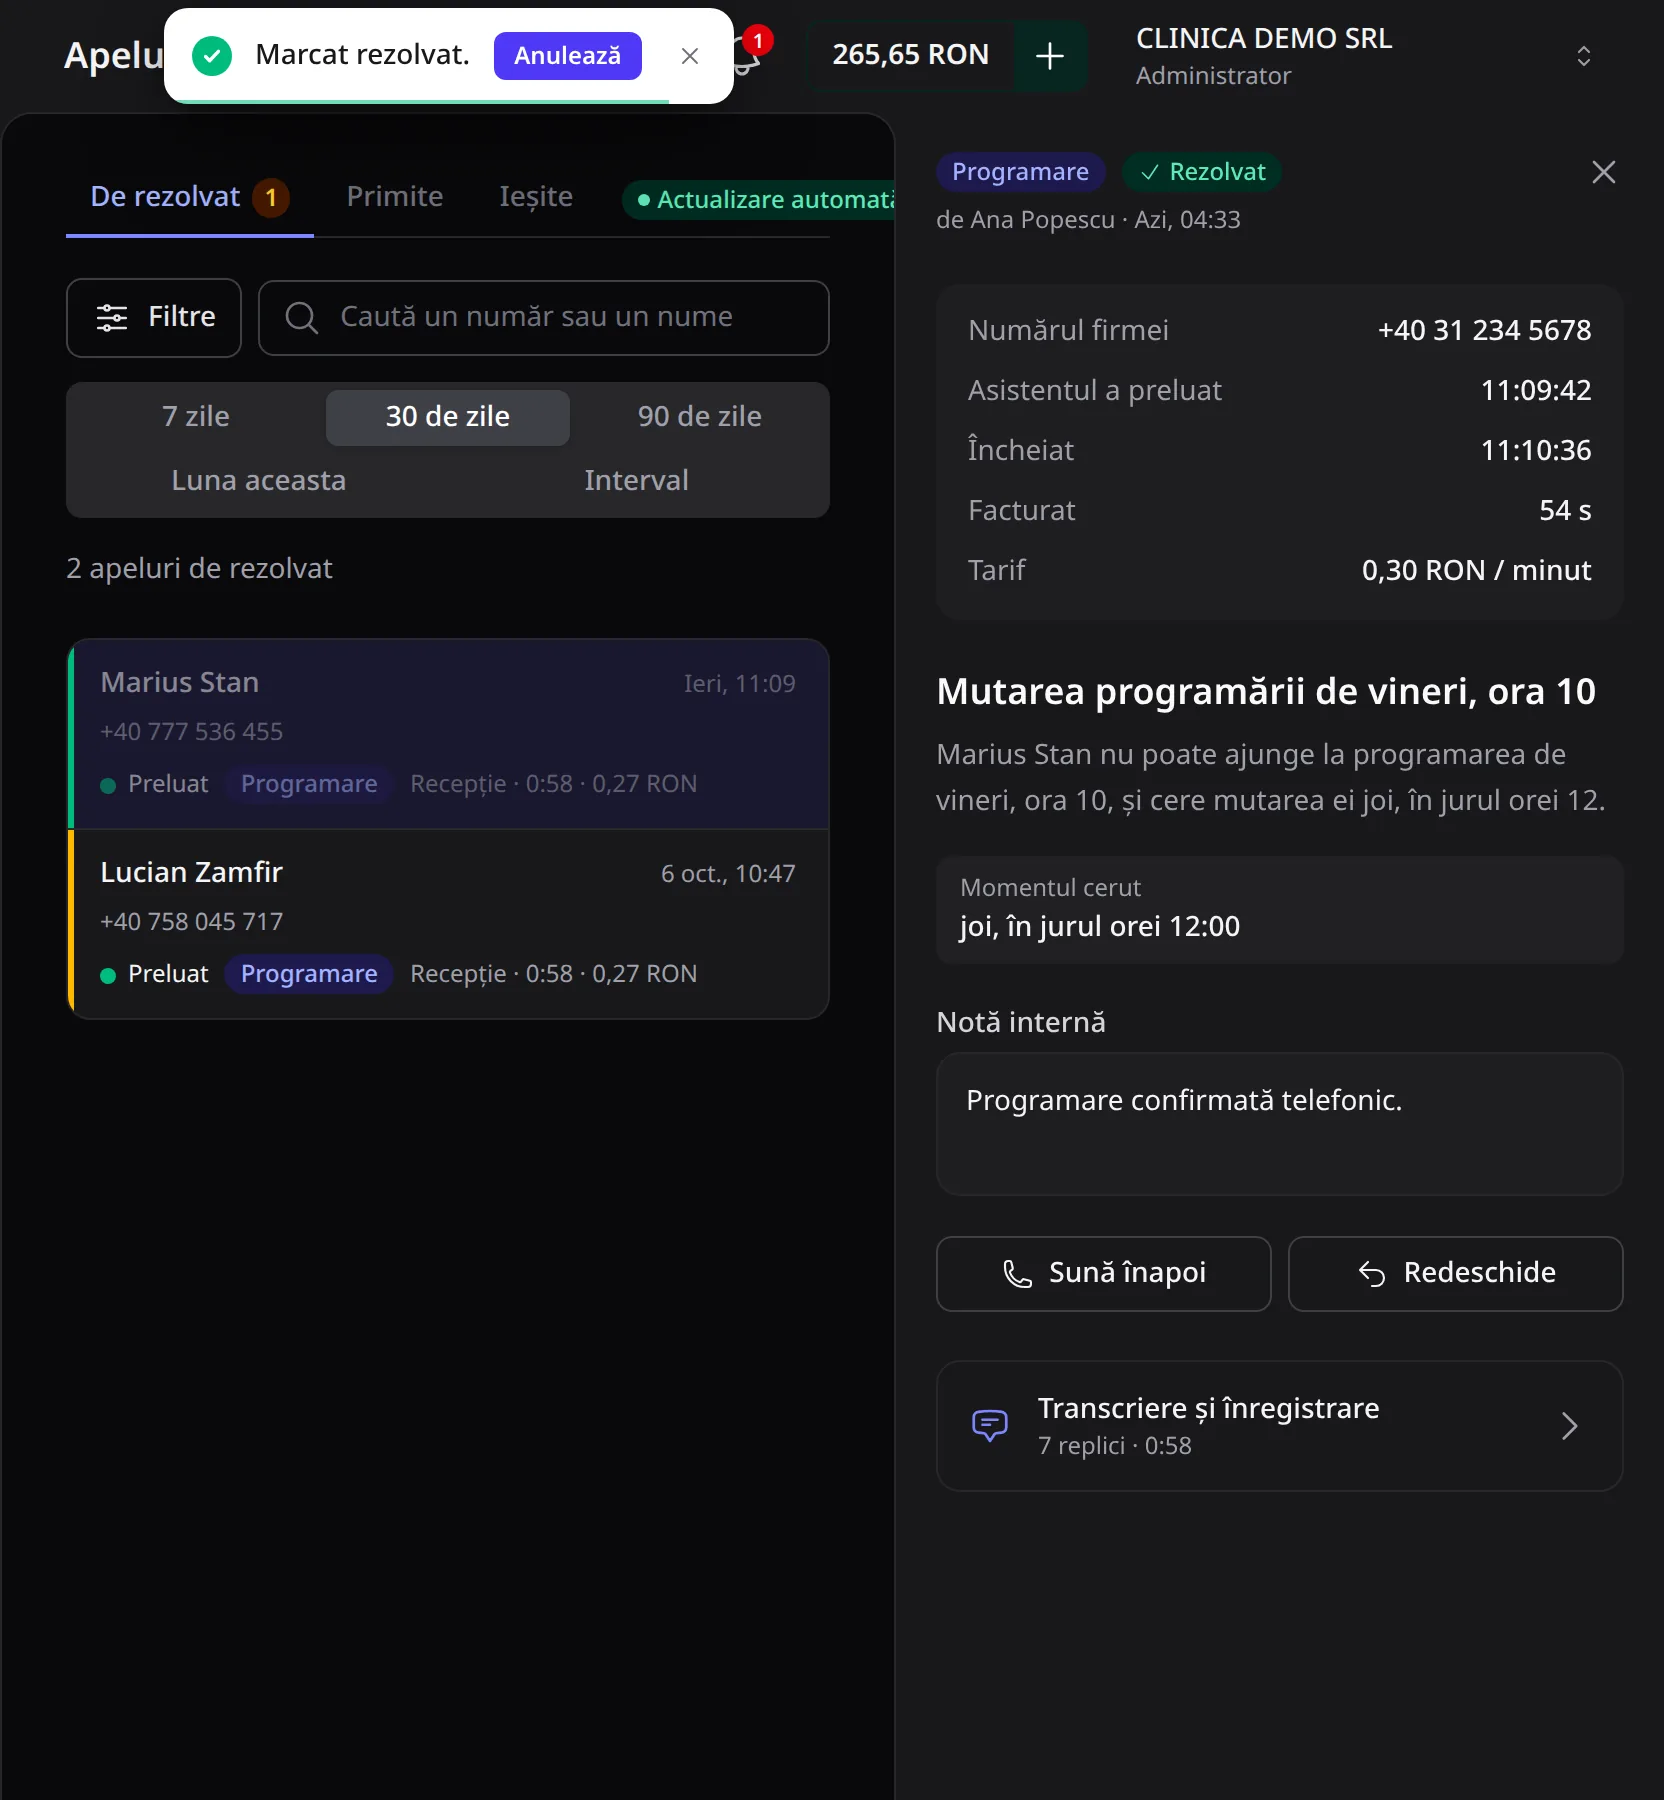Viewport: 1664px width, 1800px height.
Task: Close the call details panel
Action: point(1604,172)
